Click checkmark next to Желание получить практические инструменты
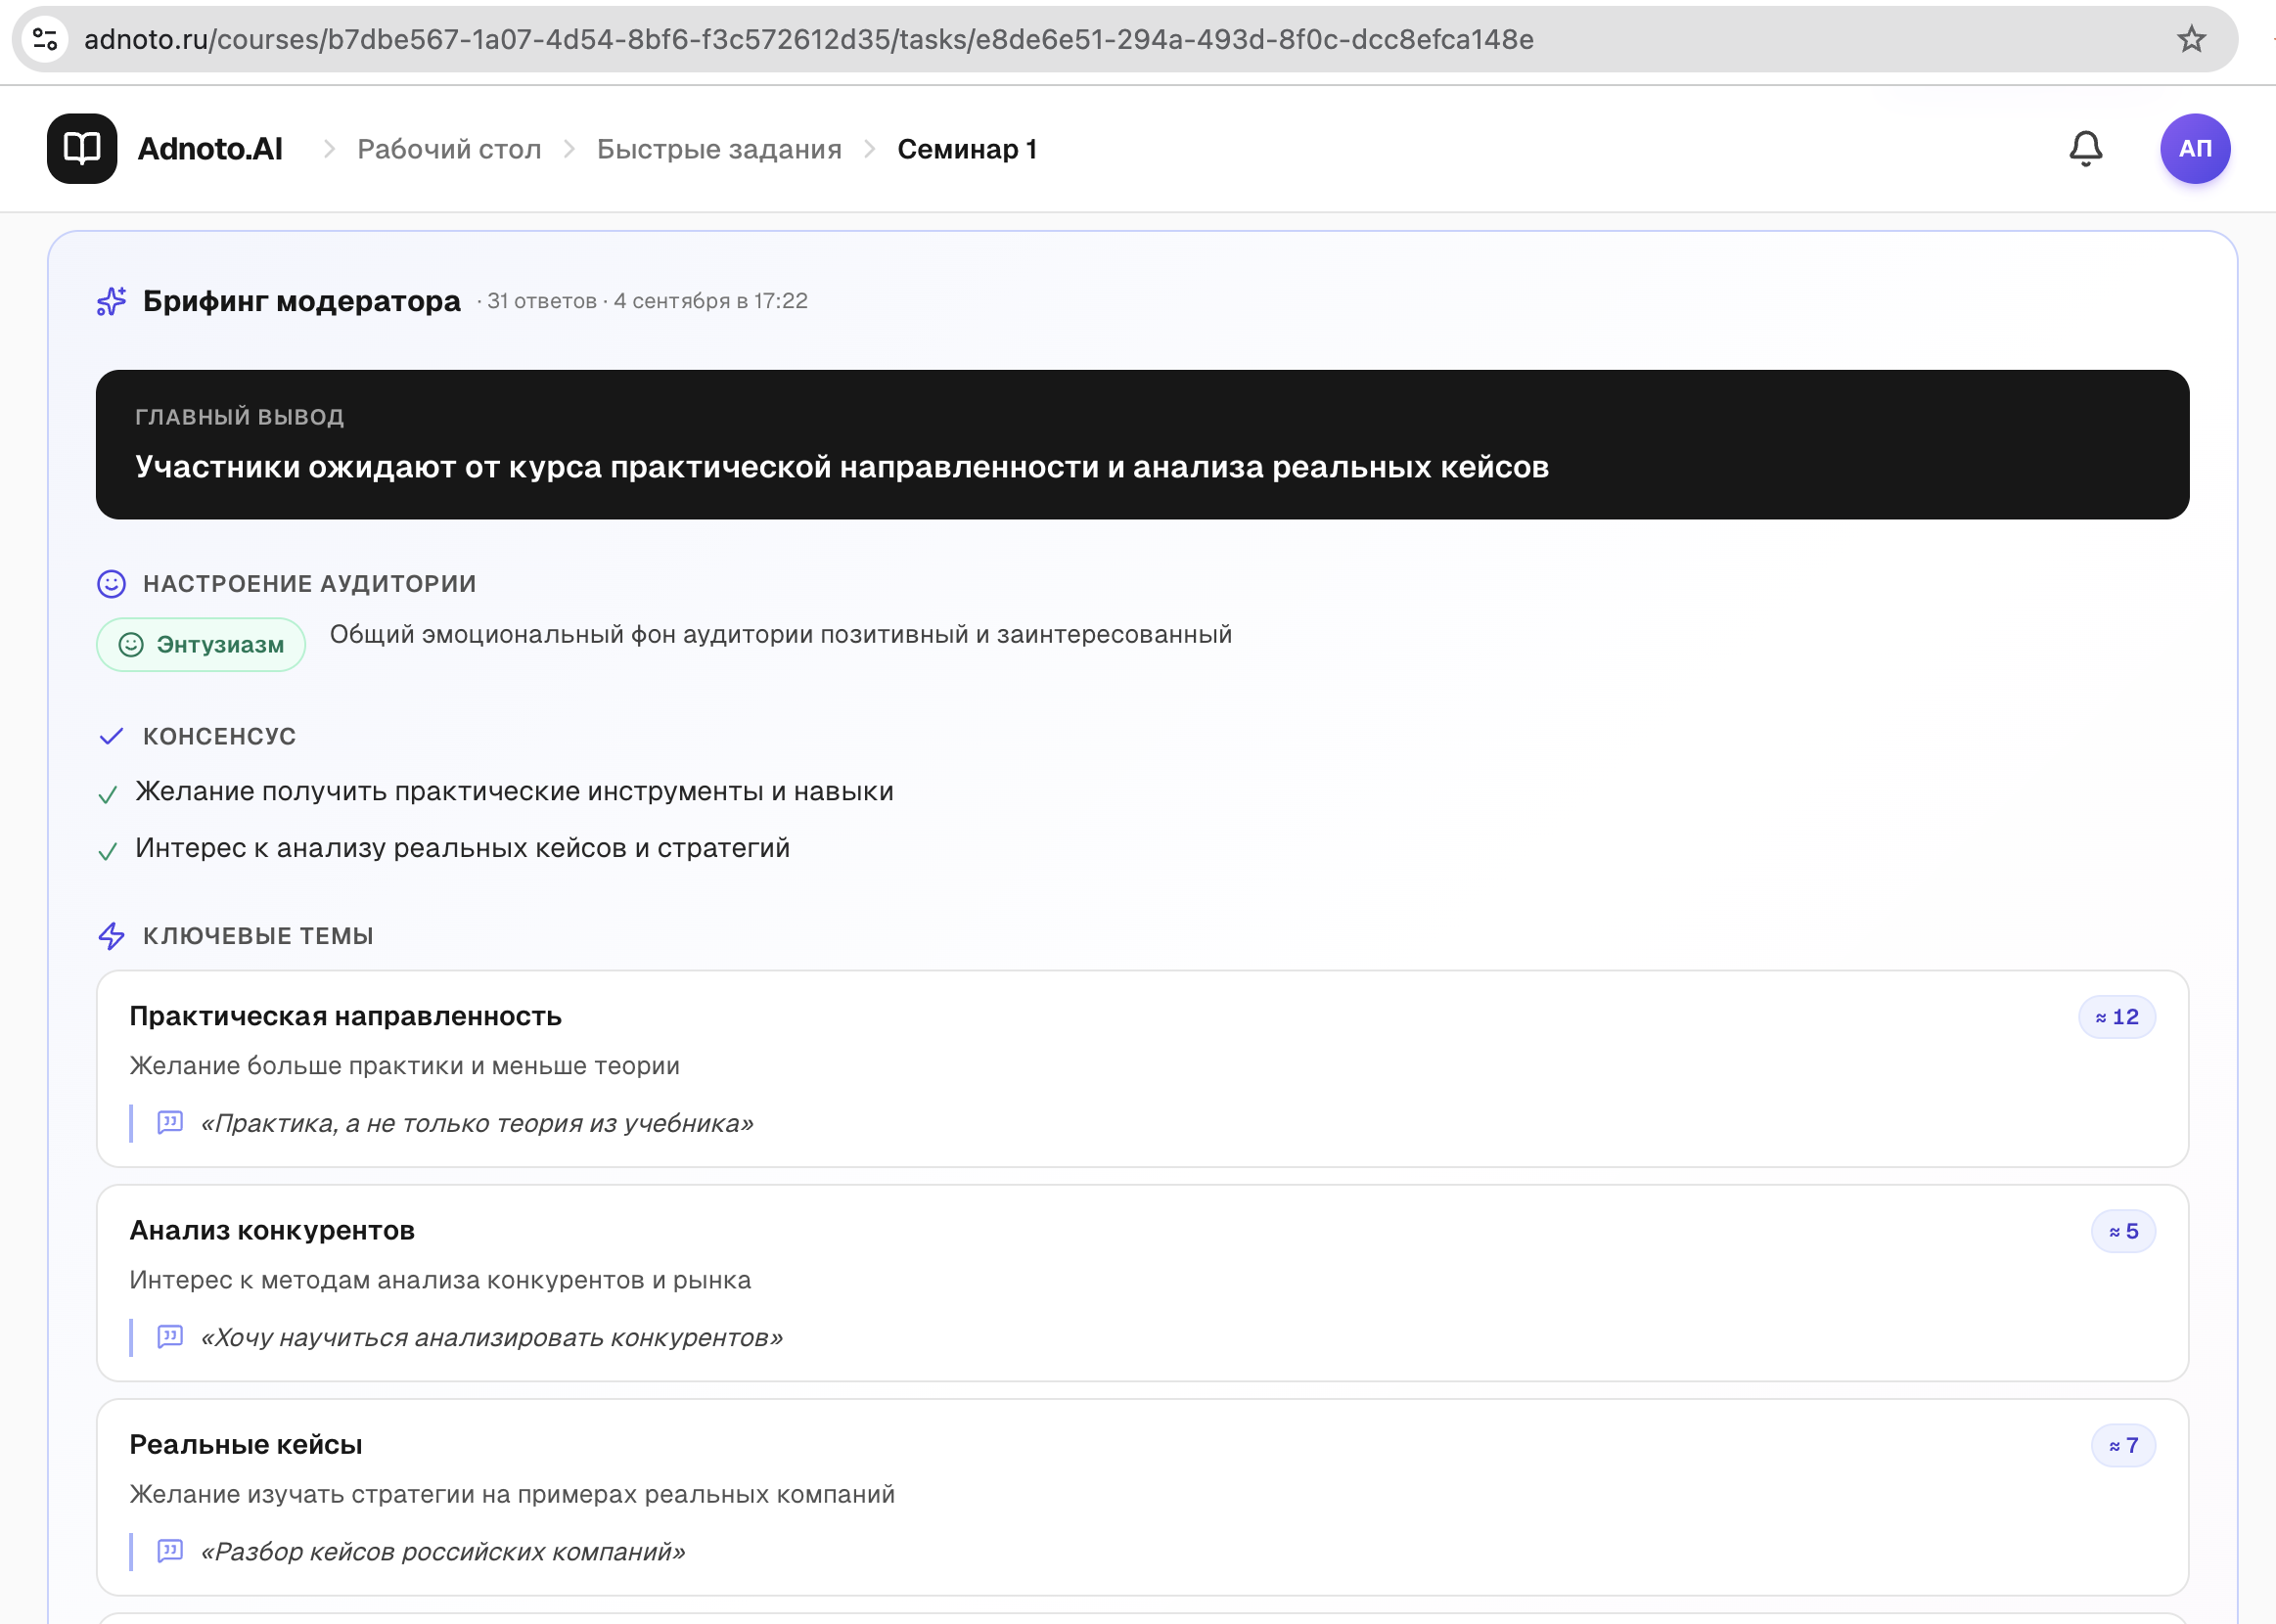Screen dimensions: 2276x1624 pos(108,795)
